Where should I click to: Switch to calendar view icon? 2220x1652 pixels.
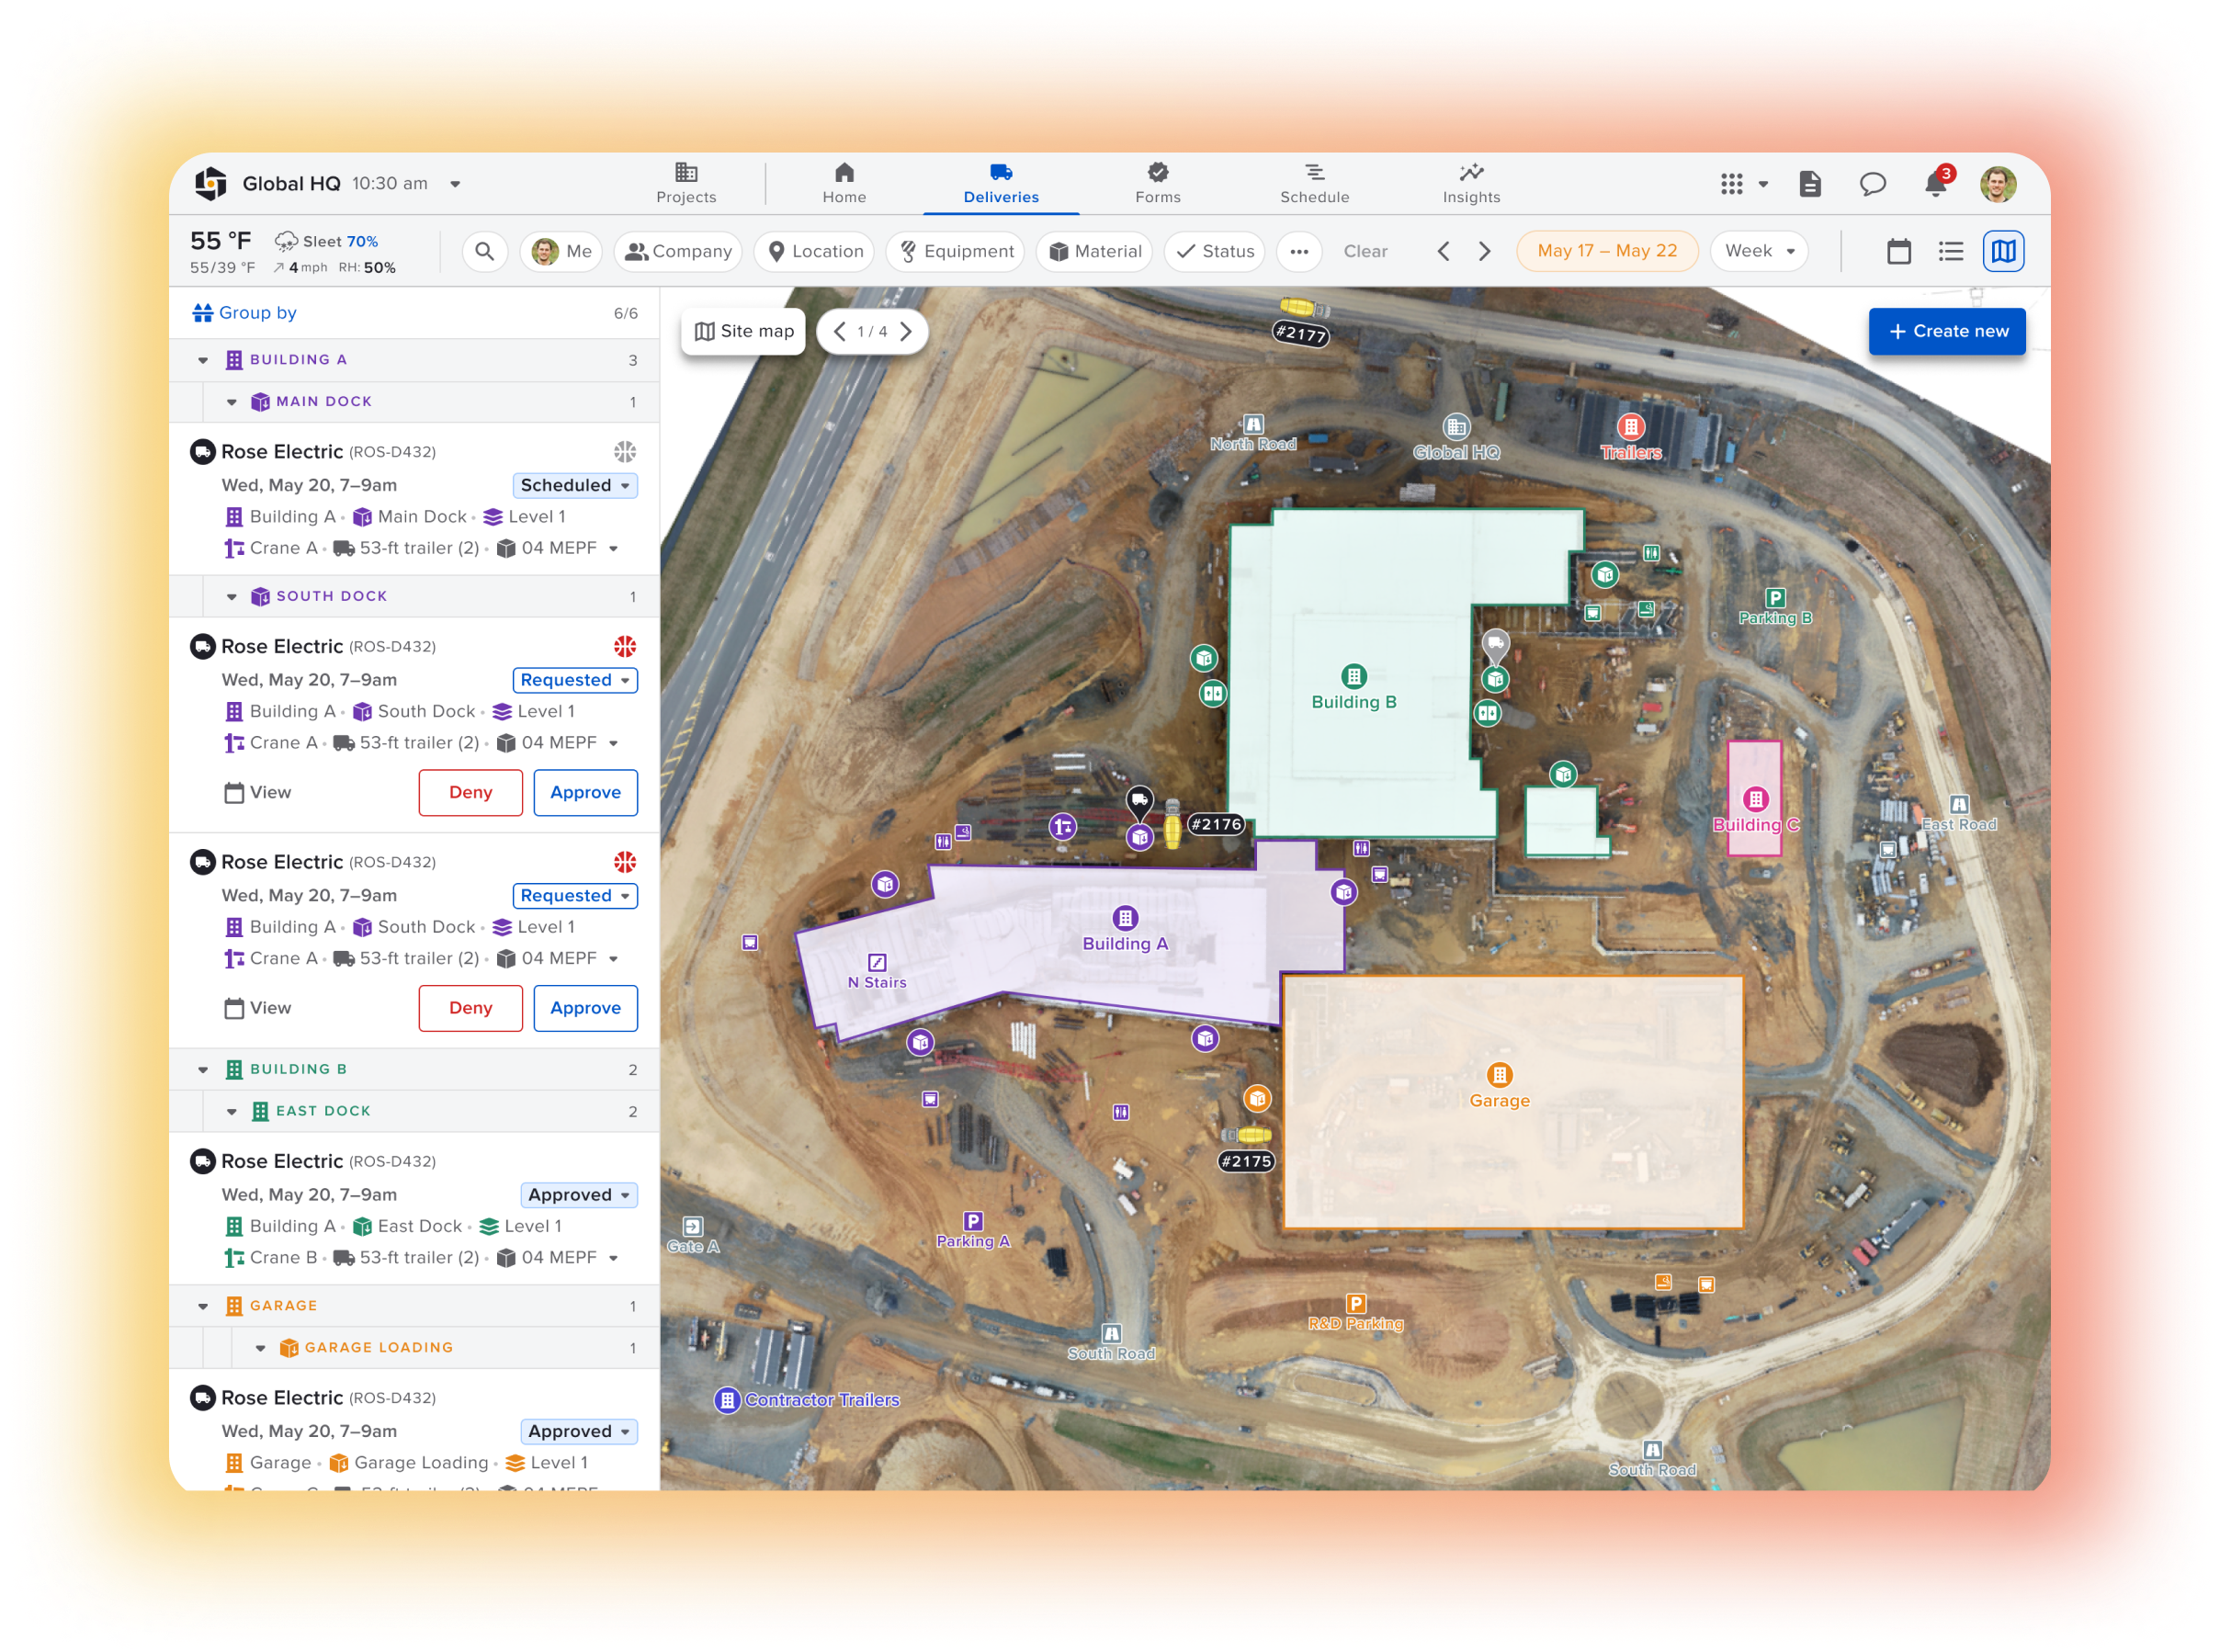(x=1898, y=252)
